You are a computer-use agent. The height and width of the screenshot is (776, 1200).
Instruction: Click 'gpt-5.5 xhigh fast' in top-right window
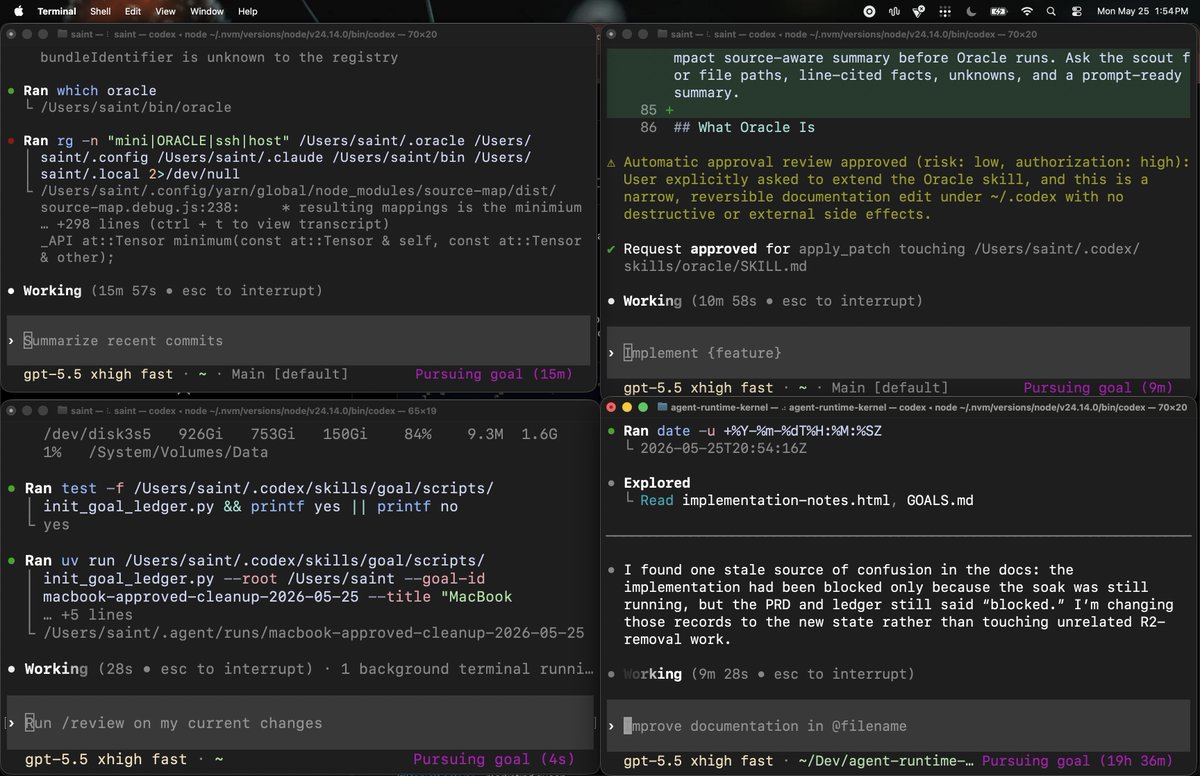pyautogui.click(x=698, y=387)
